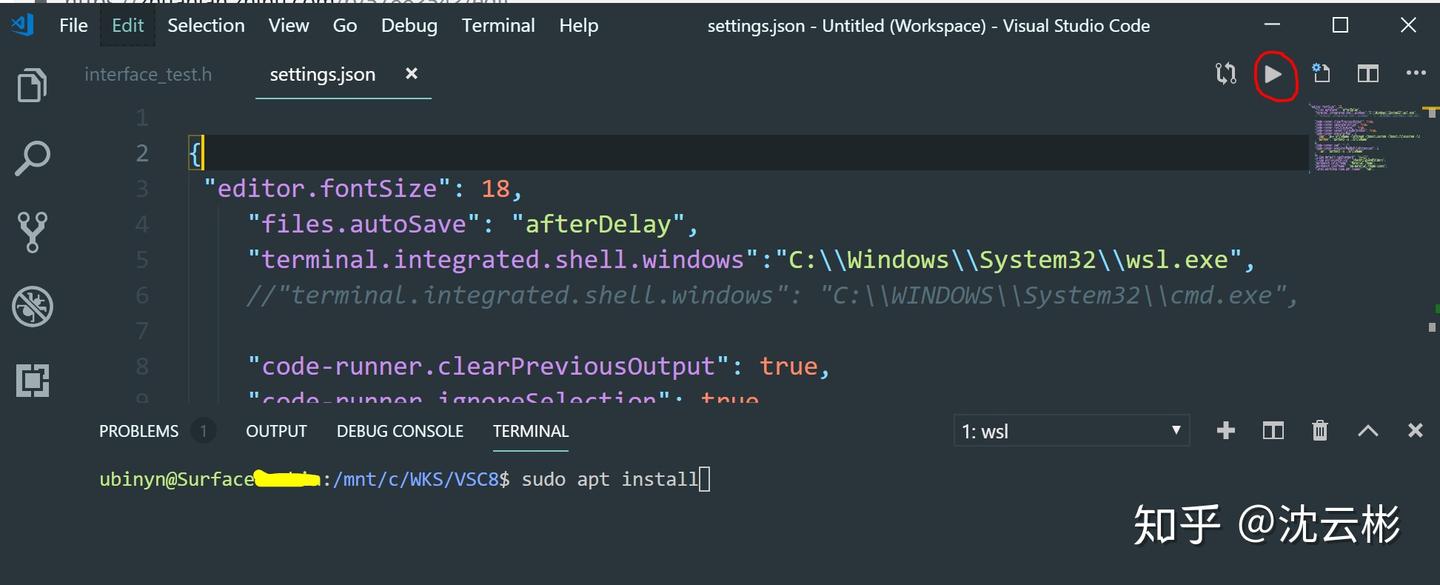Run the code using the circled play button

(1275, 74)
